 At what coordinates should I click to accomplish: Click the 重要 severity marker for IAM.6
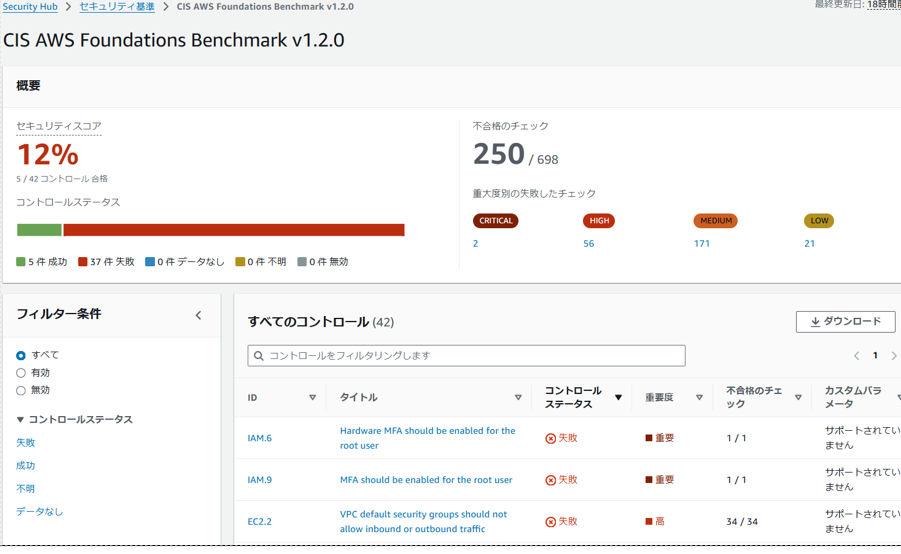649,438
